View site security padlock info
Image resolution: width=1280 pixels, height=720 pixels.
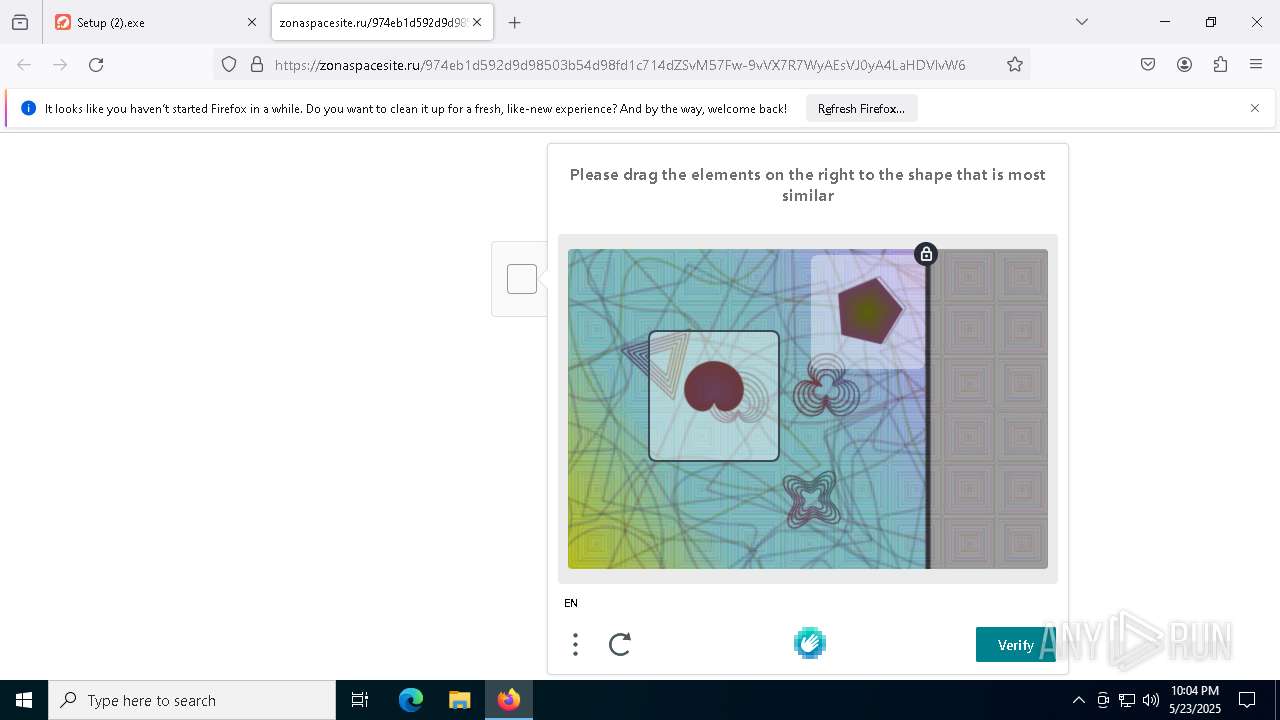(x=257, y=65)
